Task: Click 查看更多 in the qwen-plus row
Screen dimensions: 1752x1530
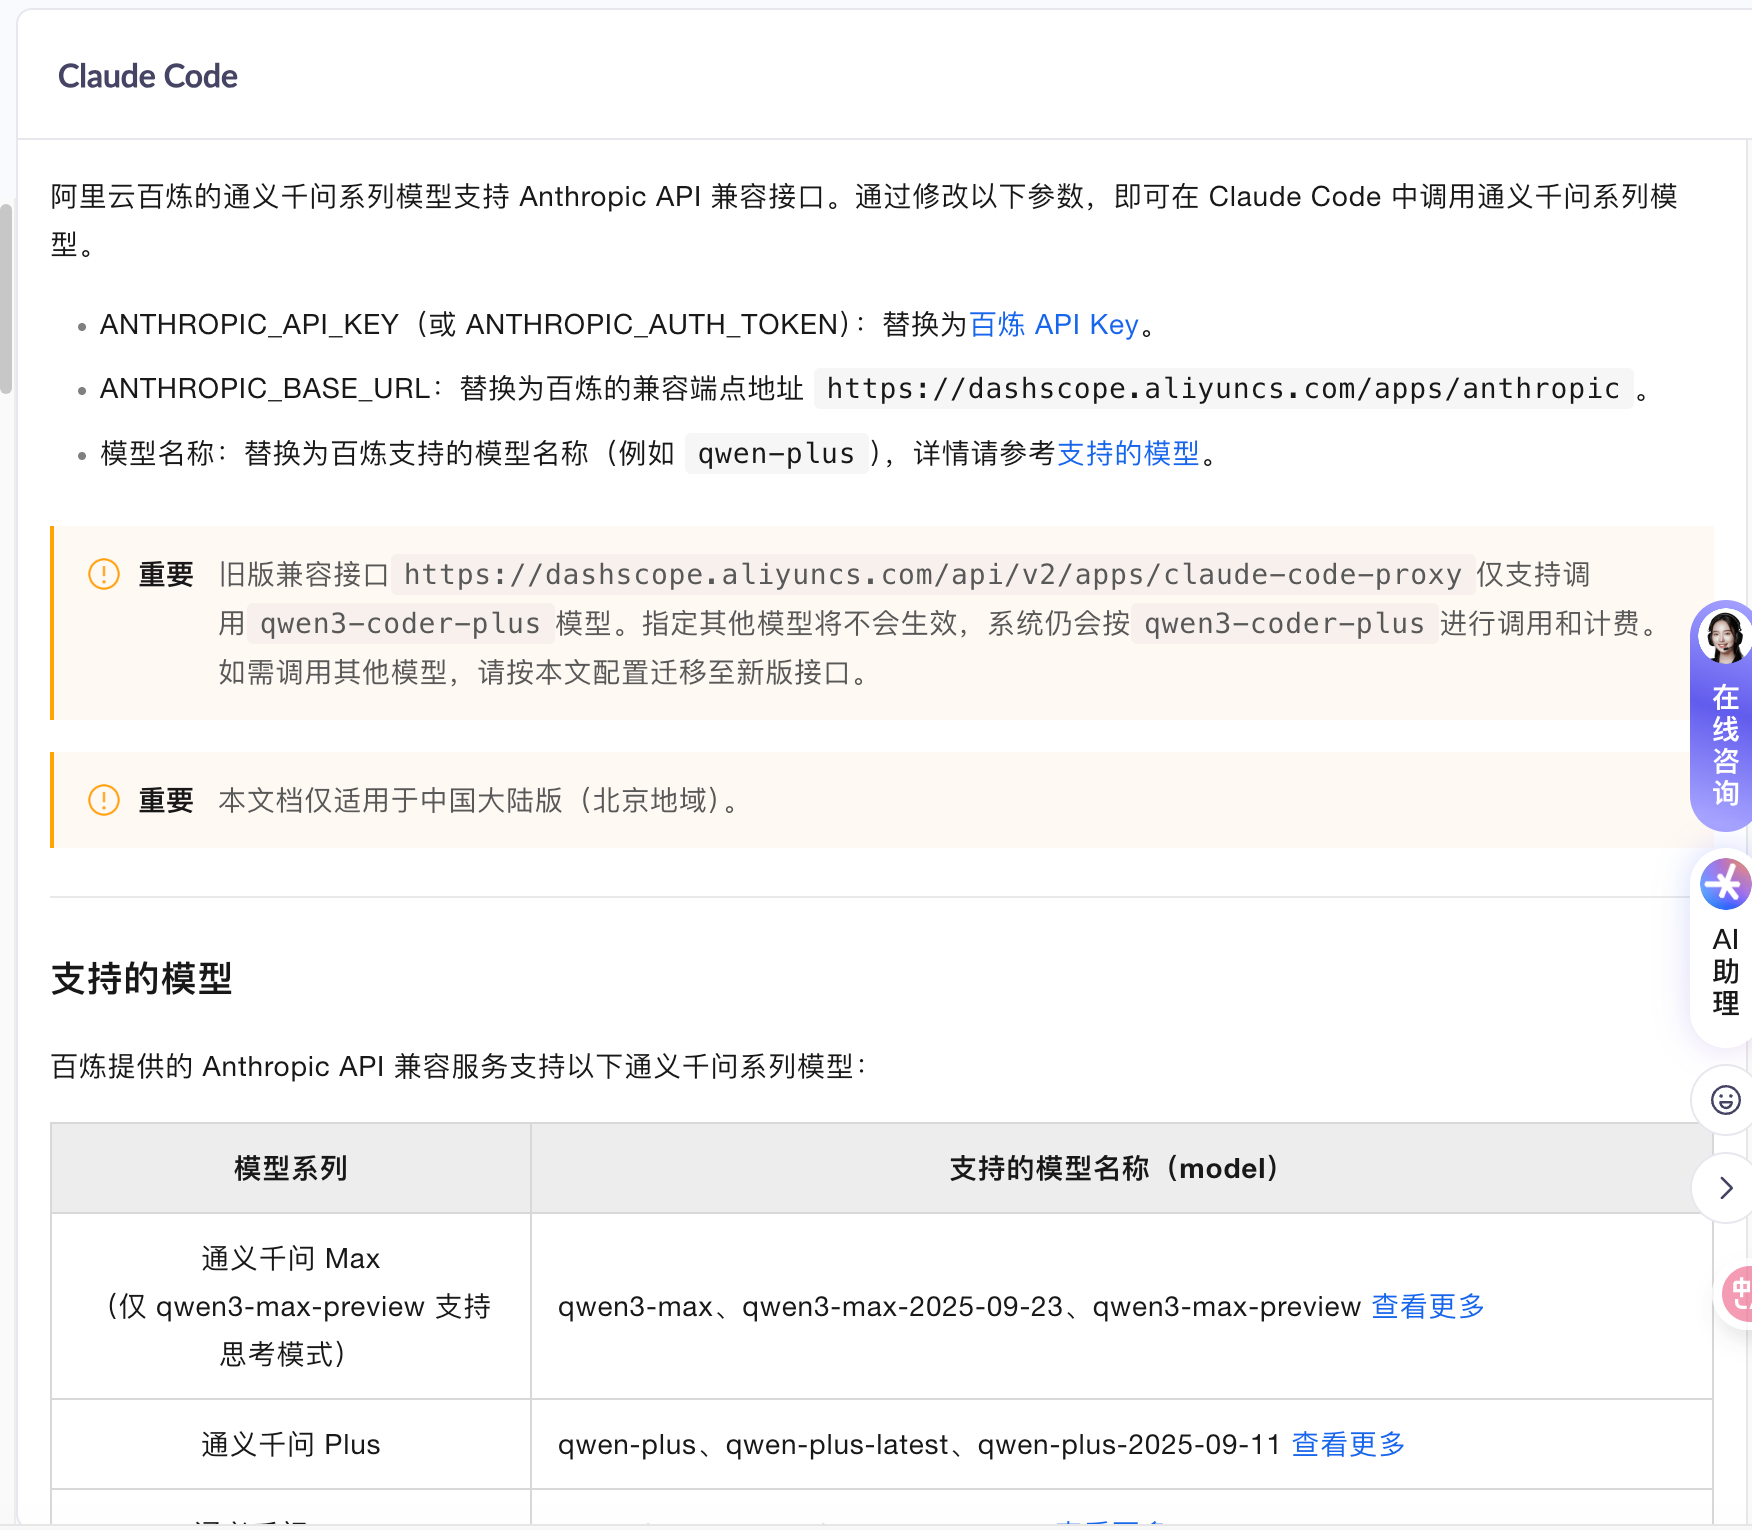Action: 1348,1444
